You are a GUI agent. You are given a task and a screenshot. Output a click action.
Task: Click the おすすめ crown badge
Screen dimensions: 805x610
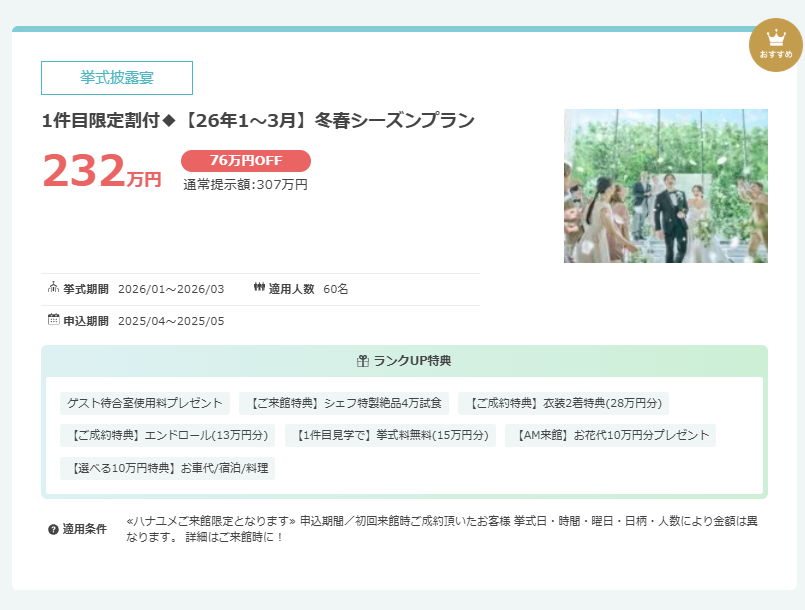[x=776, y=45]
